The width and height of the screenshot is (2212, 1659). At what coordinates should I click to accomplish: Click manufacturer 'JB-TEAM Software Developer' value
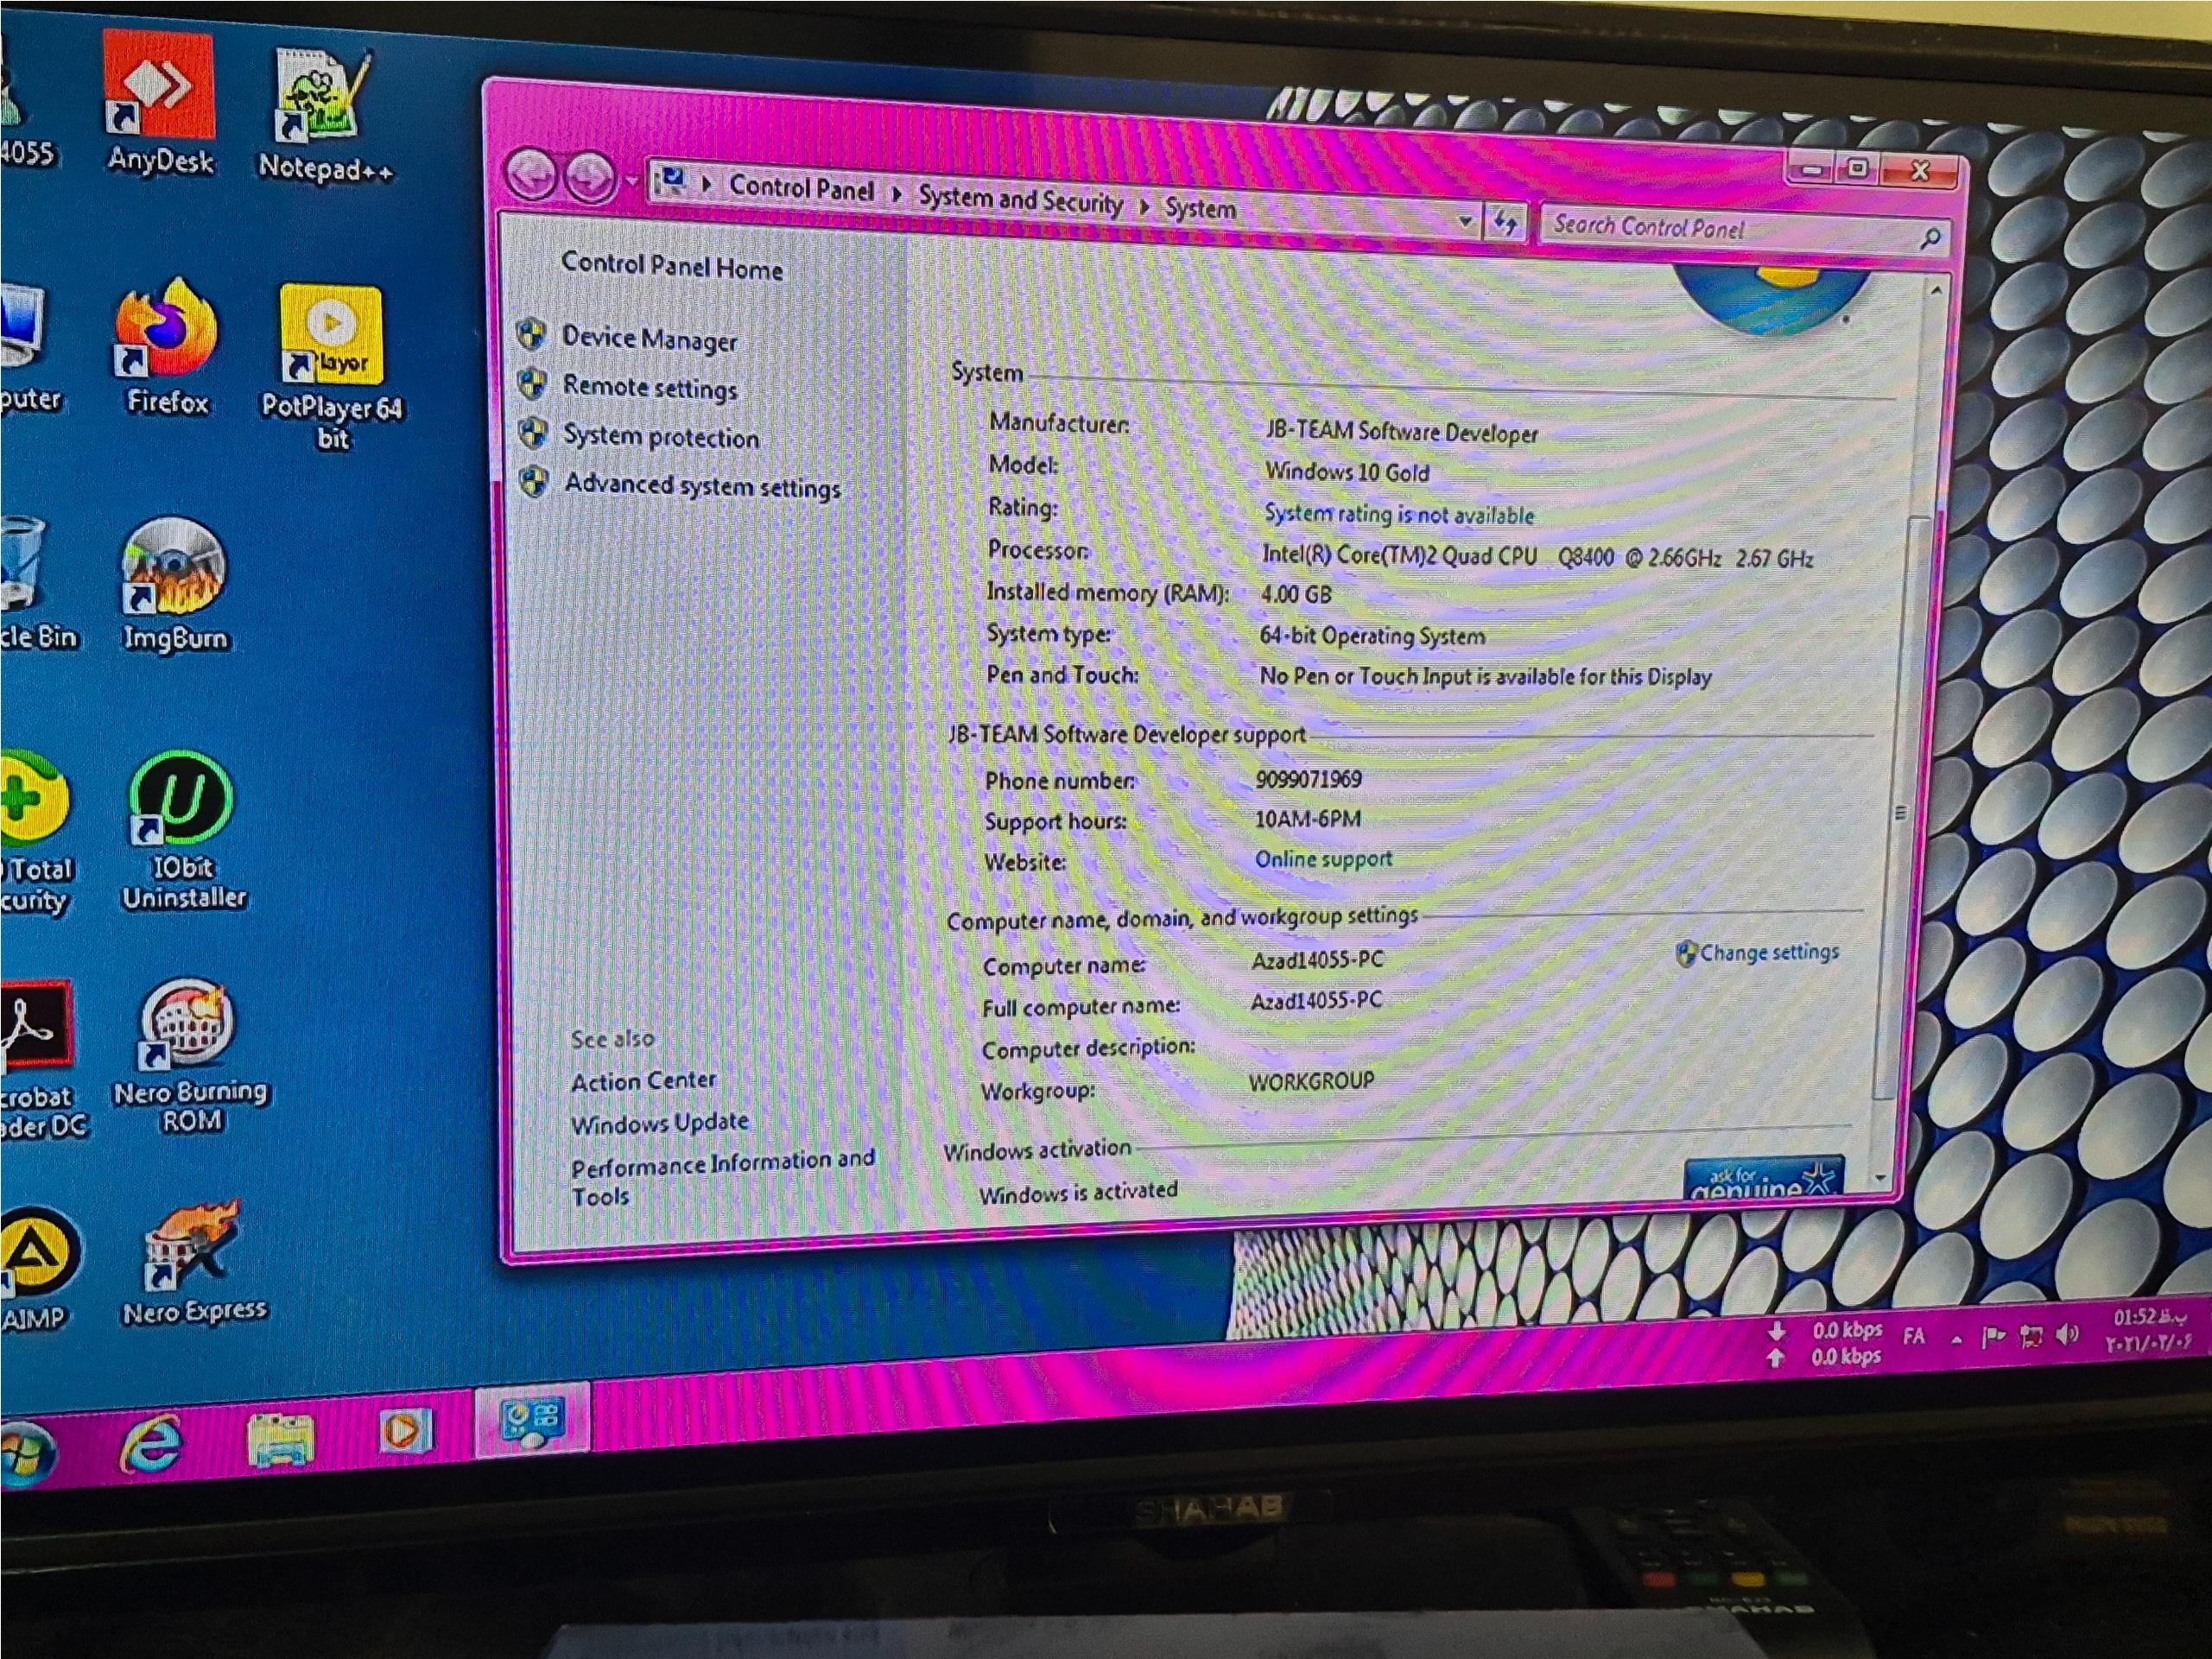pyautogui.click(x=1402, y=432)
